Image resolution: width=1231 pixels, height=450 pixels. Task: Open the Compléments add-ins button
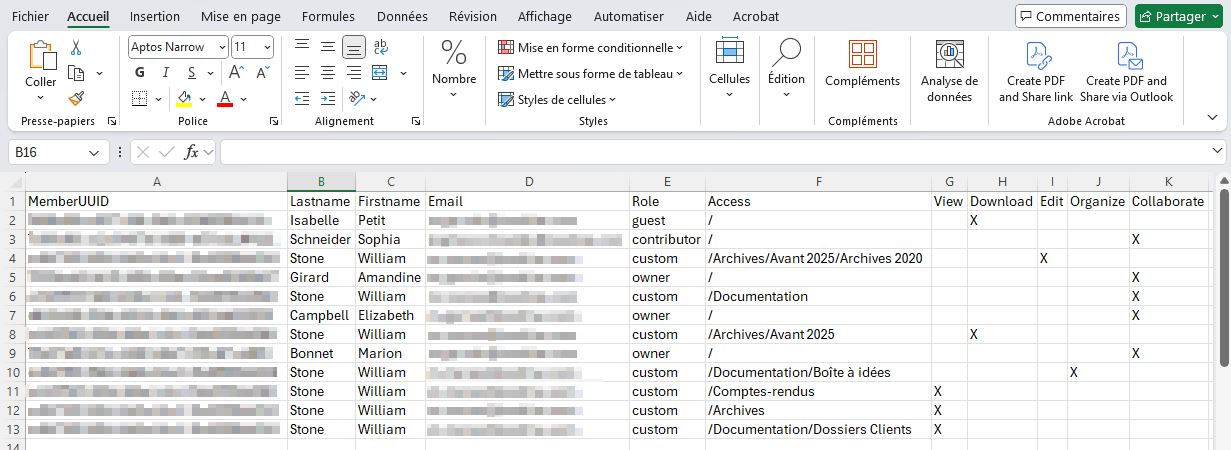pos(862,66)
